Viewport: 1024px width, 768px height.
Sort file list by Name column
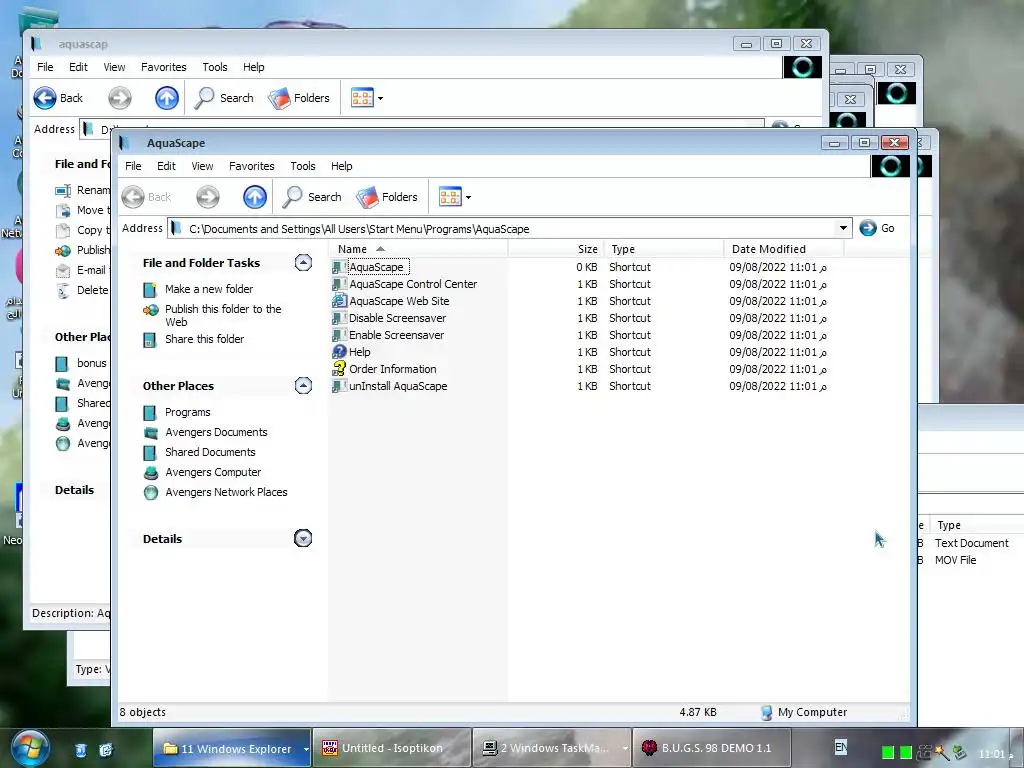click(418, 249)
